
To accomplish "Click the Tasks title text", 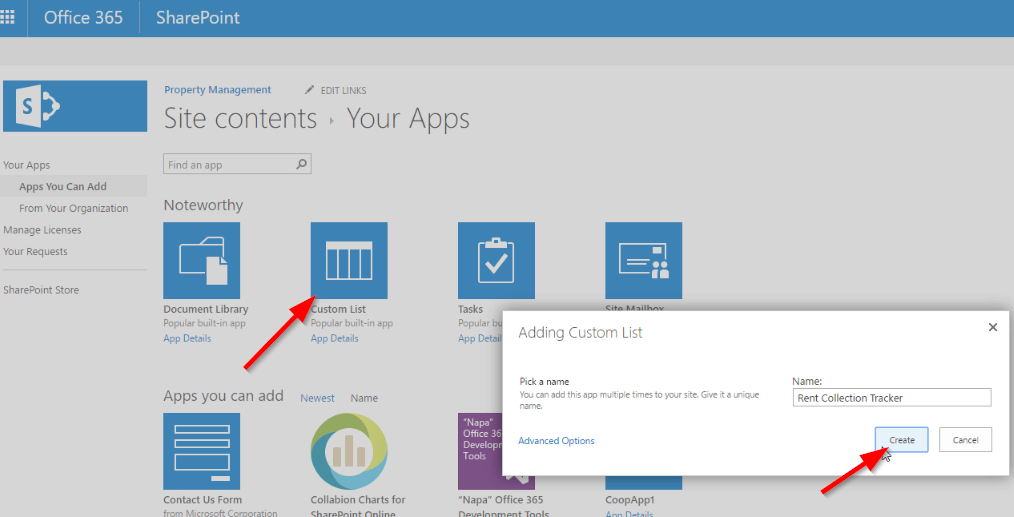I will [470, 309].
